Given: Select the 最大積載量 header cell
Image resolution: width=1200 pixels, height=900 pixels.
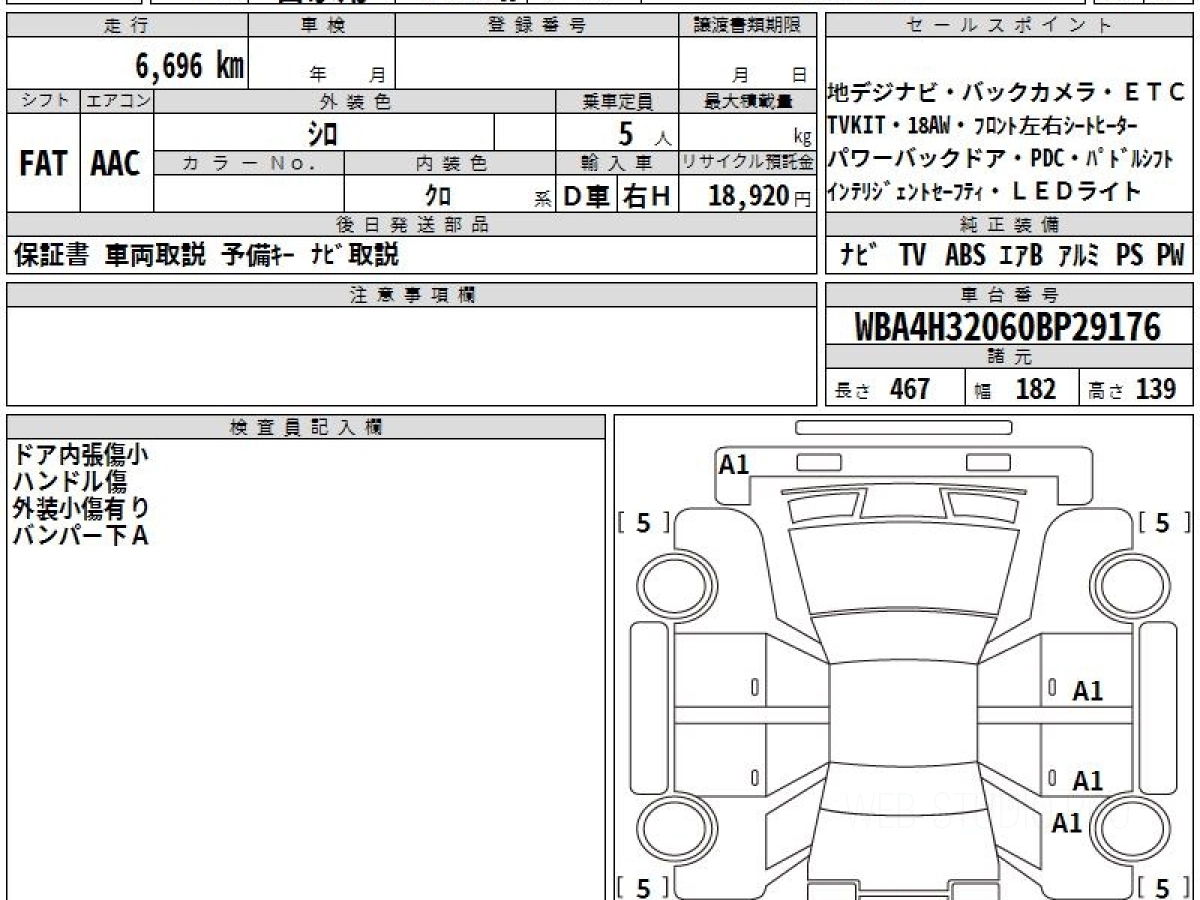Looking at the screenshot, I should 748,101.
